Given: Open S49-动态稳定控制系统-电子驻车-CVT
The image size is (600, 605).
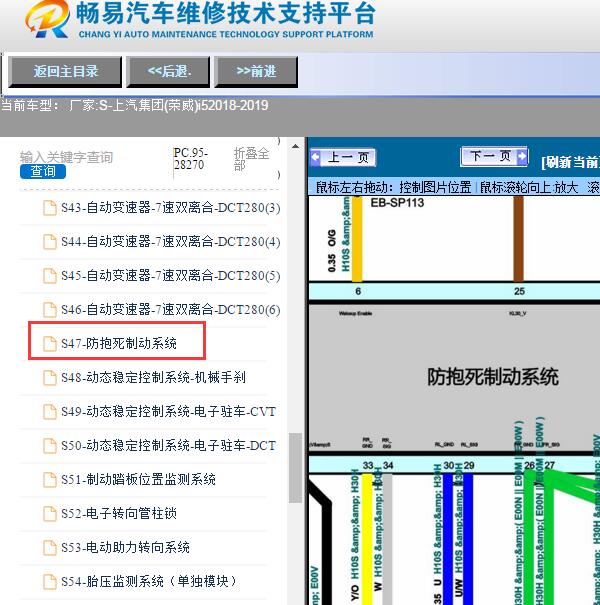Looking at the screenshot, I should click(168, 412).
